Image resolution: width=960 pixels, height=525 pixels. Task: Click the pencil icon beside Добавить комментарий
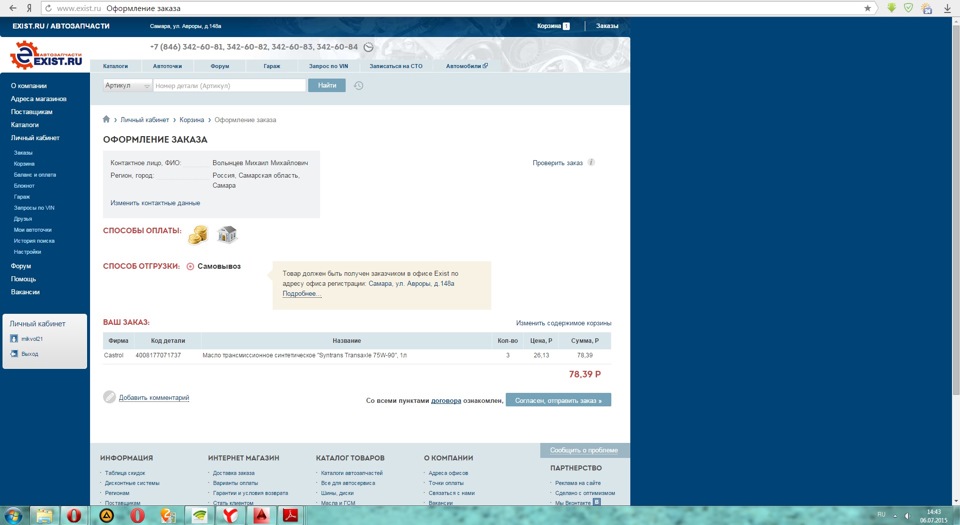coord(109,397)
